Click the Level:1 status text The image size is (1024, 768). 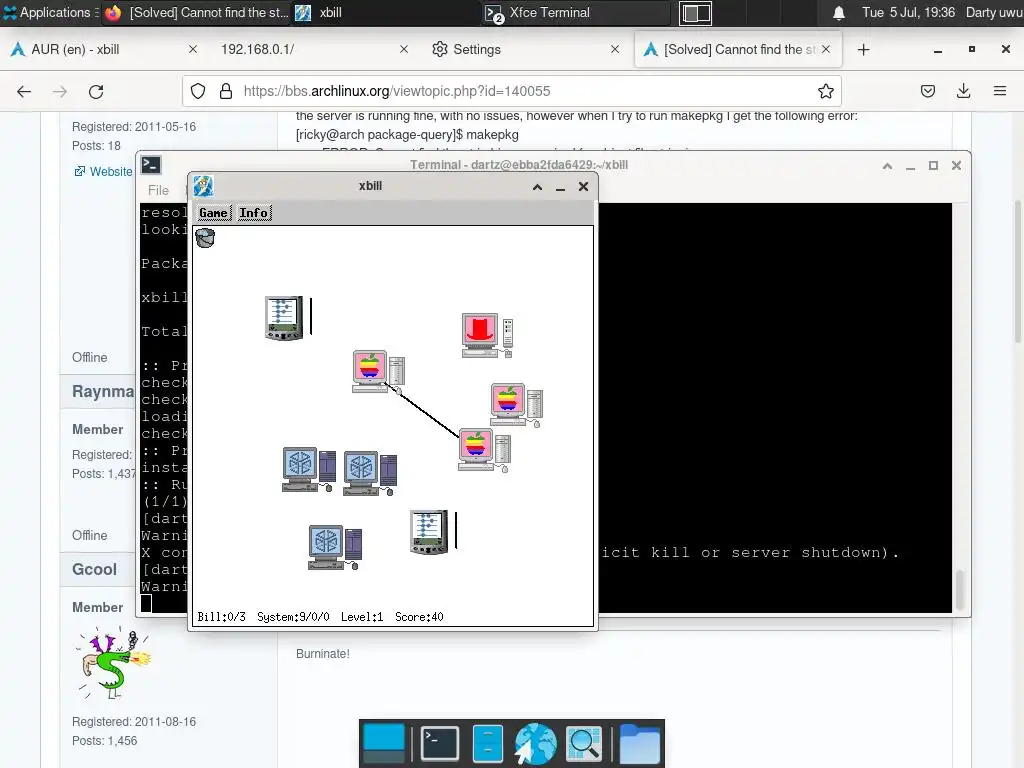[x=362, y=617]
